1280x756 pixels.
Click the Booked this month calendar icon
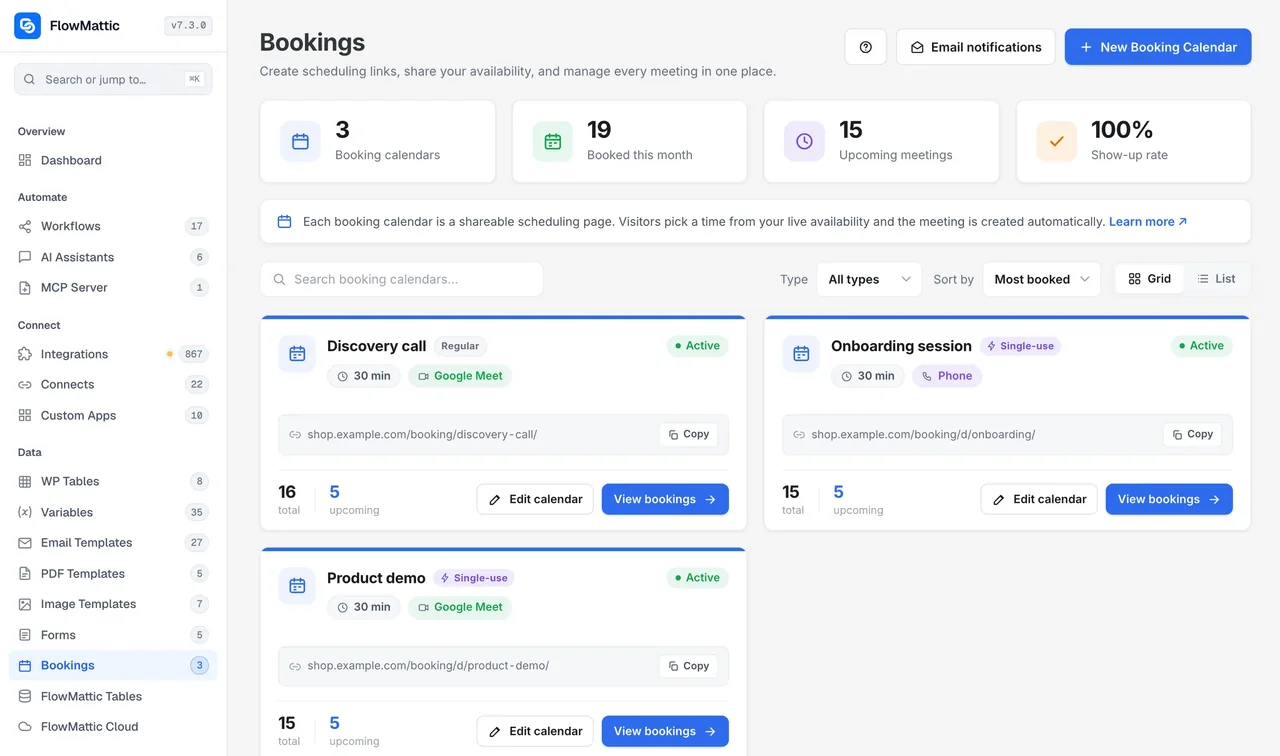553,142
